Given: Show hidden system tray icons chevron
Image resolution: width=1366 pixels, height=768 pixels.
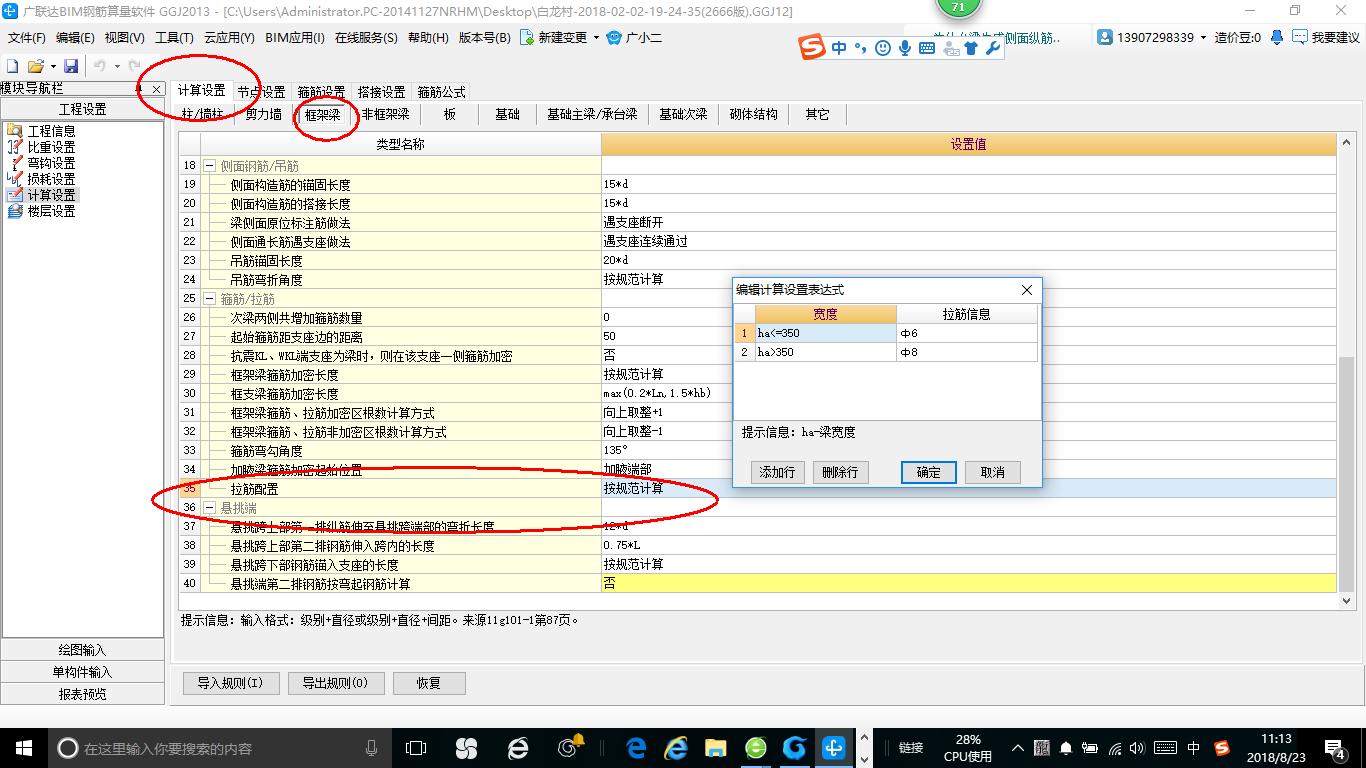Looking at the screenshot, I should 1017,747.
